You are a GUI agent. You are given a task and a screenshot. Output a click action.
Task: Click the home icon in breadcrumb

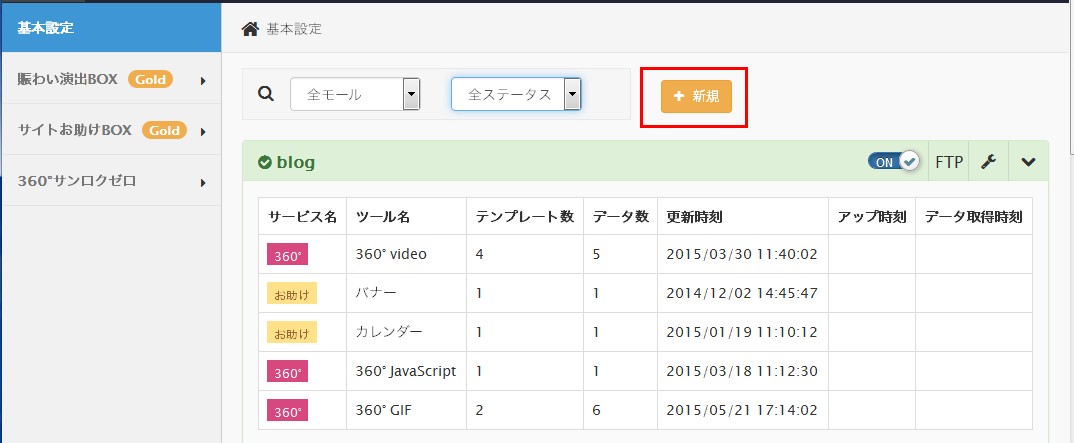point(250,29)
